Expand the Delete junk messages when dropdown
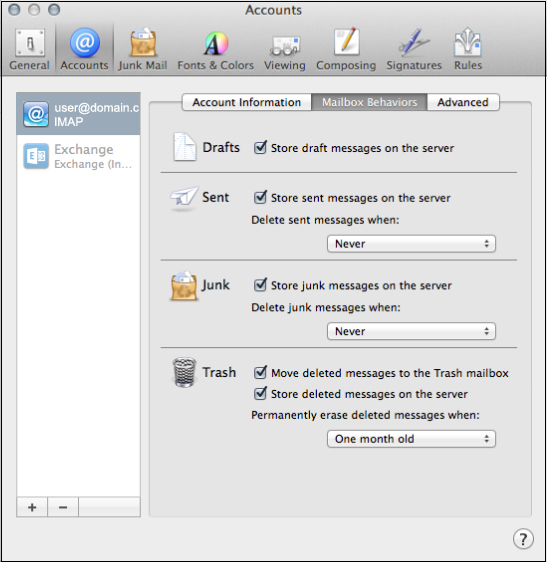The height and width of the screenshot is (562, 547). coord(411,331)
